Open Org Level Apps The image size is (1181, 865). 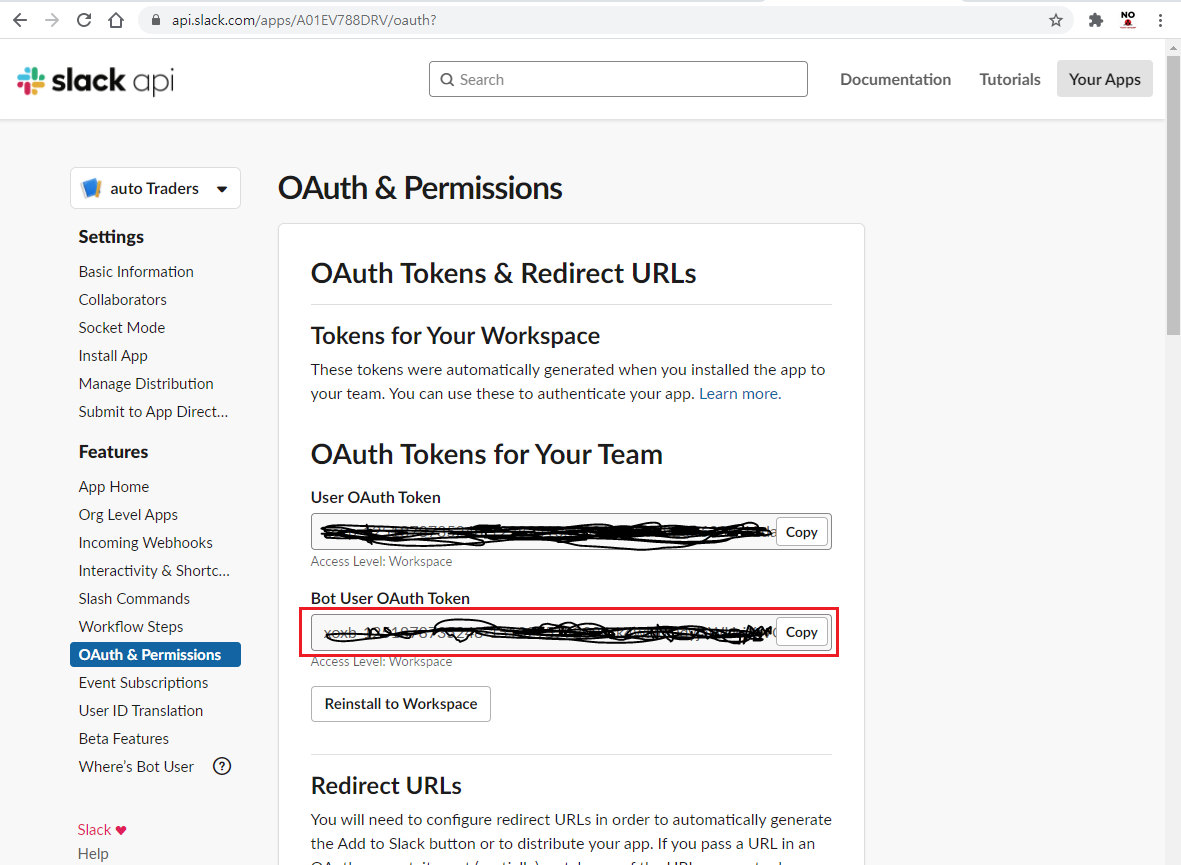(128, 515)
